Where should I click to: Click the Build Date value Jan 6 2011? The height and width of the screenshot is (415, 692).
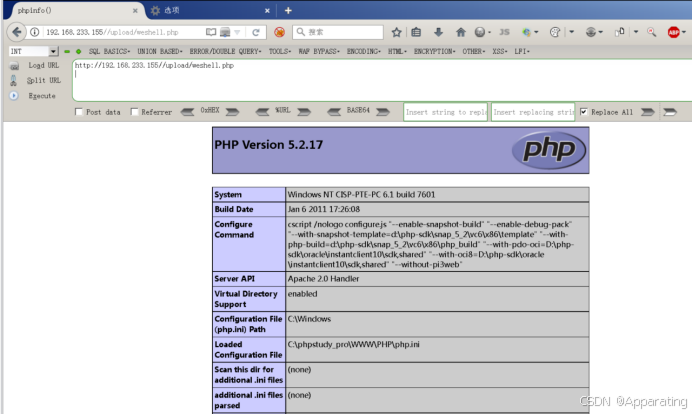(323, 209)
